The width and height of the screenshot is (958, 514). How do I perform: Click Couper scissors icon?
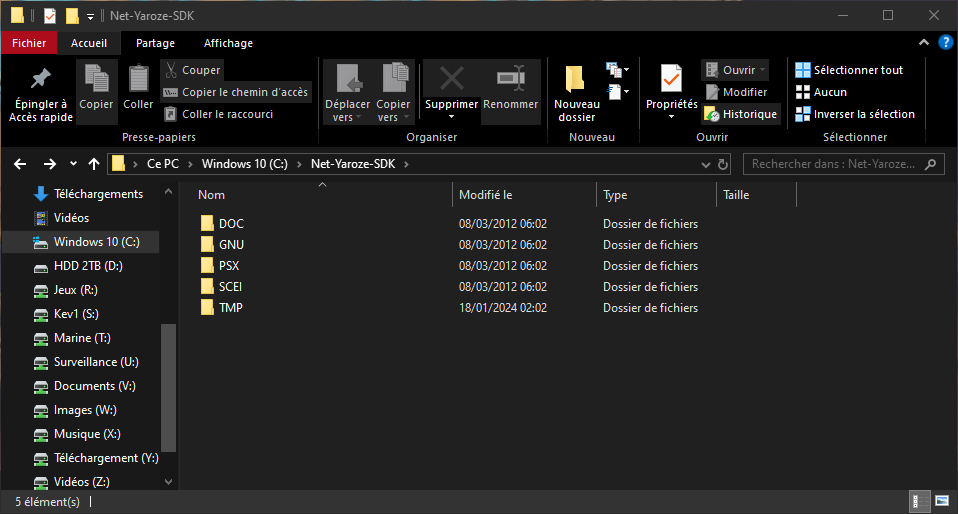point(171,70)
